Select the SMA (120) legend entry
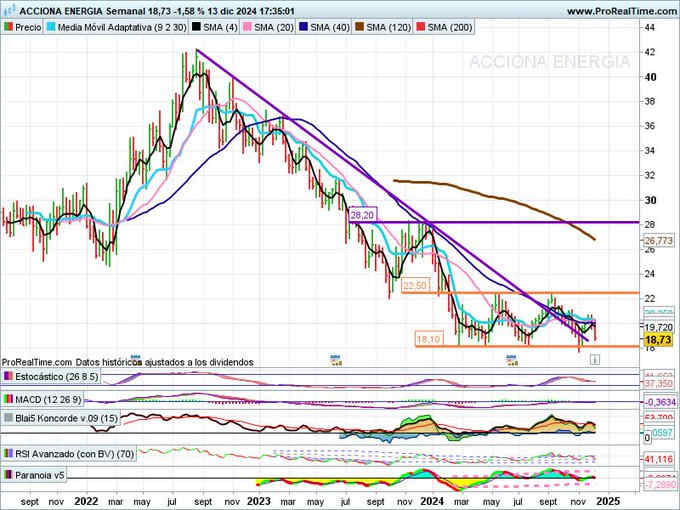The width and height of the screenshot is (680, 510). (x=383, y=27)
